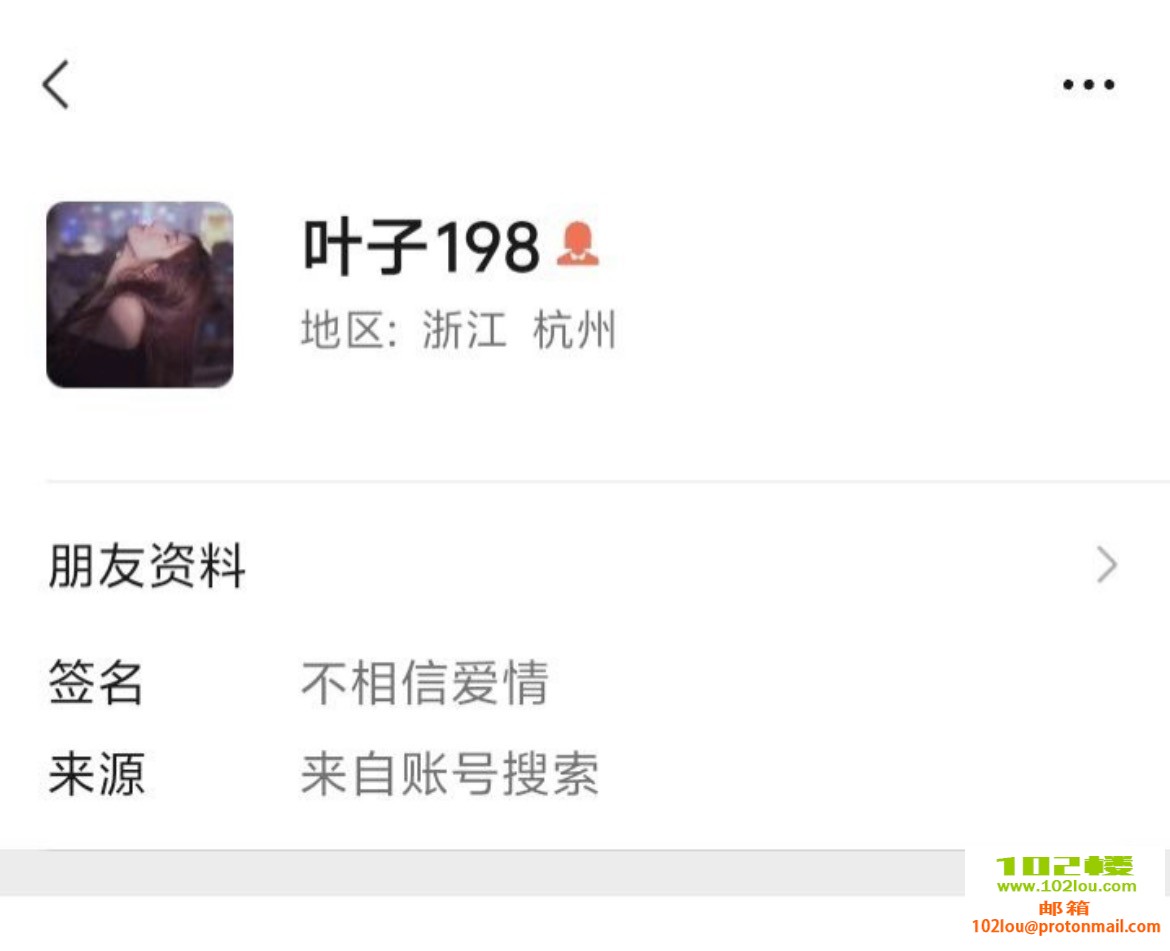Tap the 杭州 city text
The image size is (1170, 951).
(574, 330)
